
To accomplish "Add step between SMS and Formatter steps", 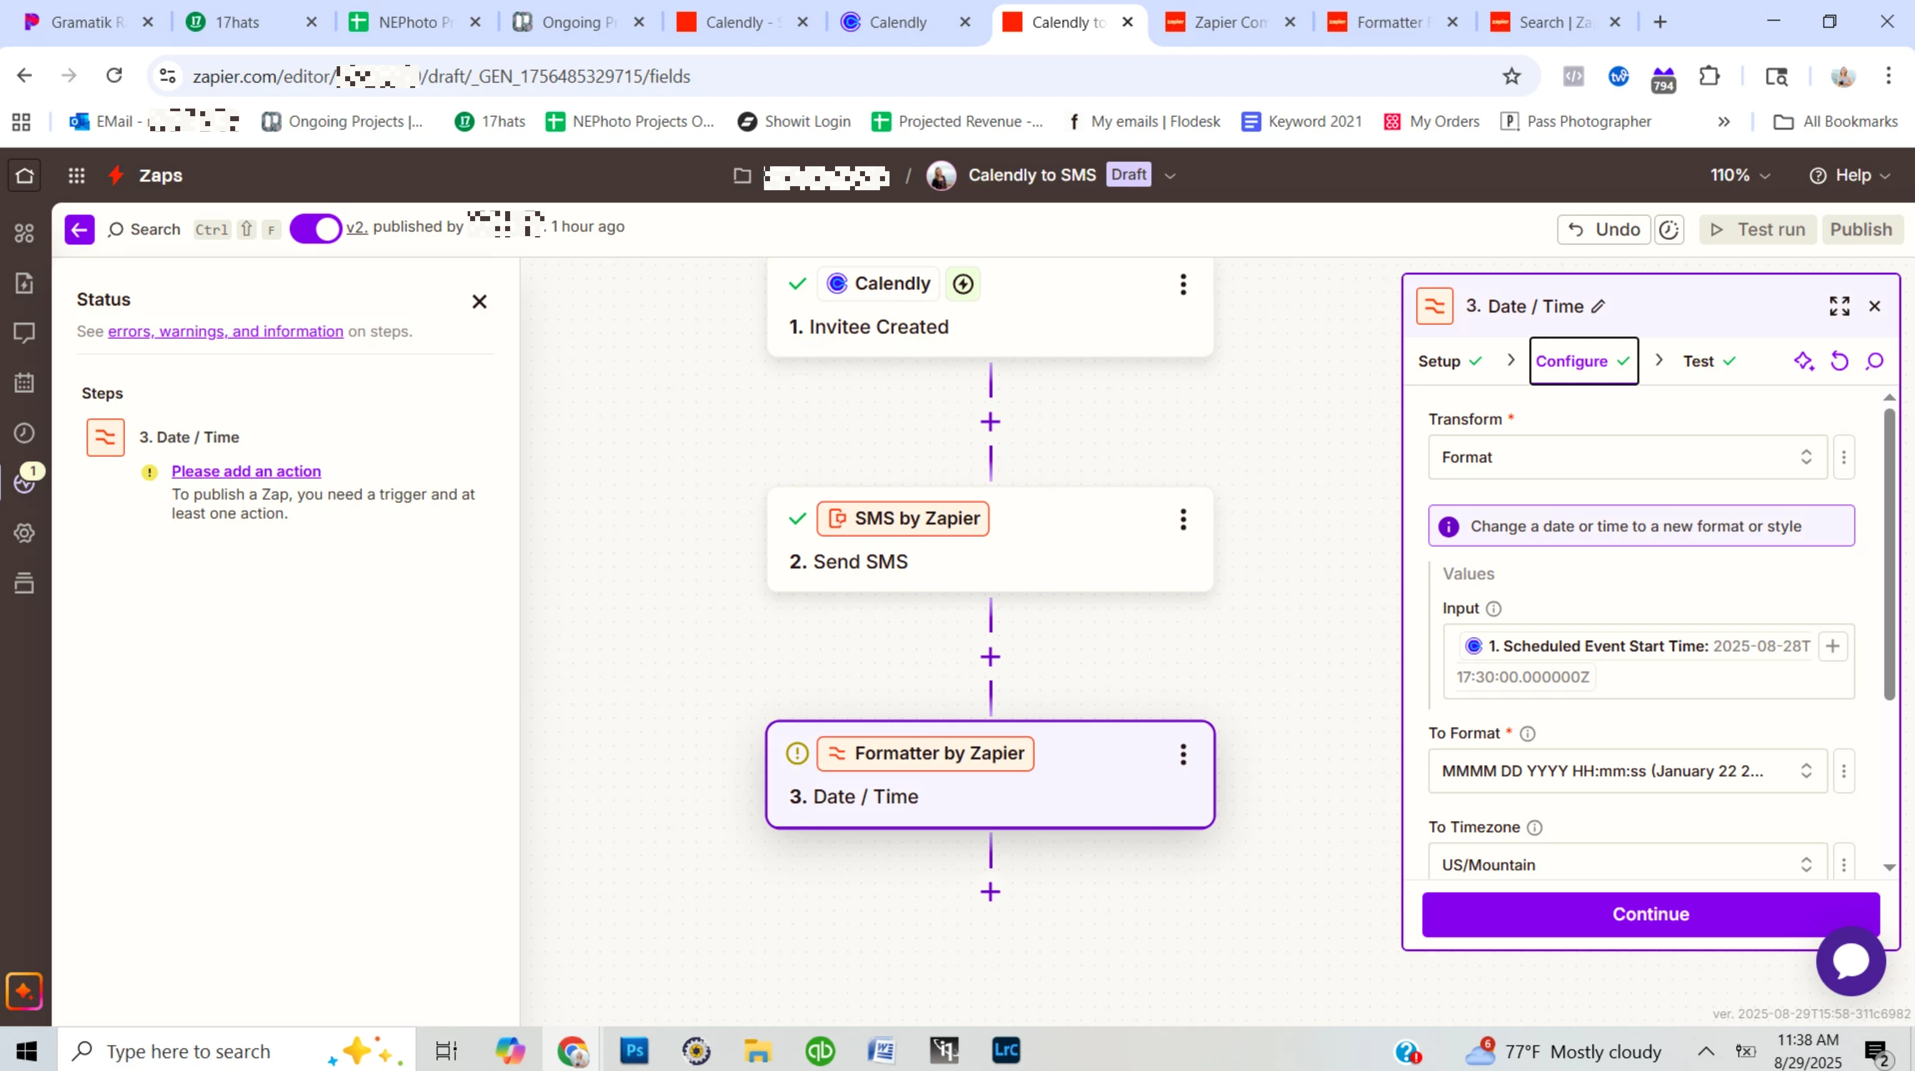I will [x=990, y=657].
